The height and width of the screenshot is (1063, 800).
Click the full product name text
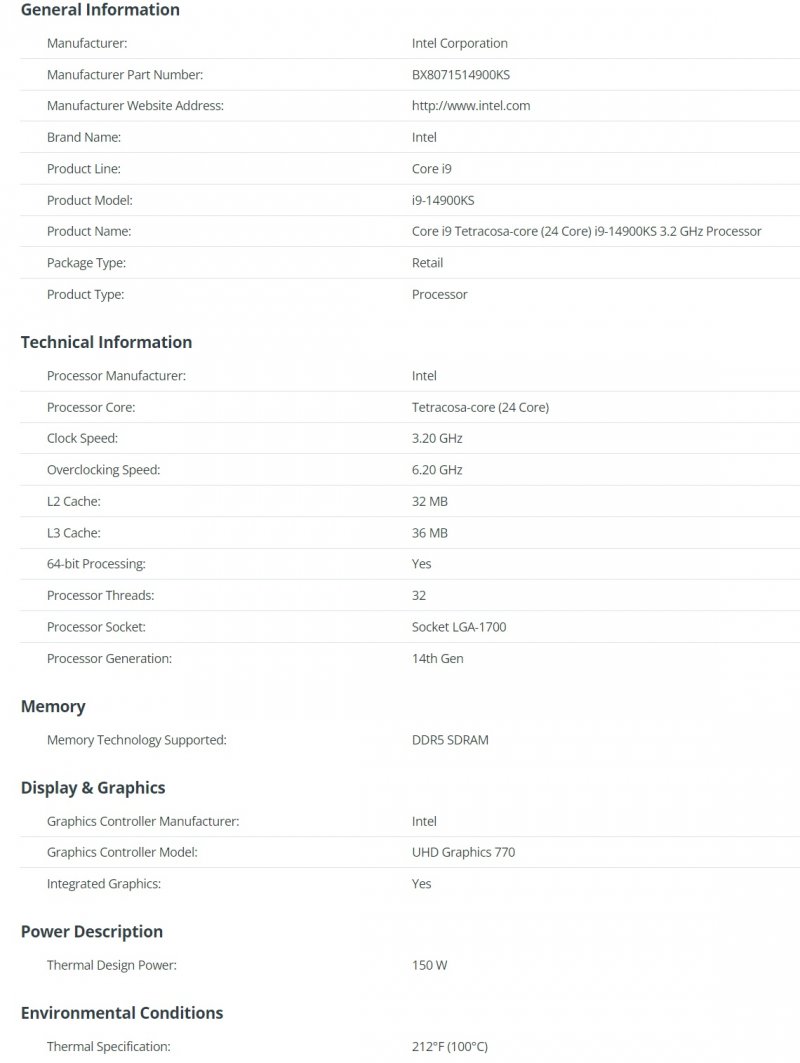[x=586, y=231]
